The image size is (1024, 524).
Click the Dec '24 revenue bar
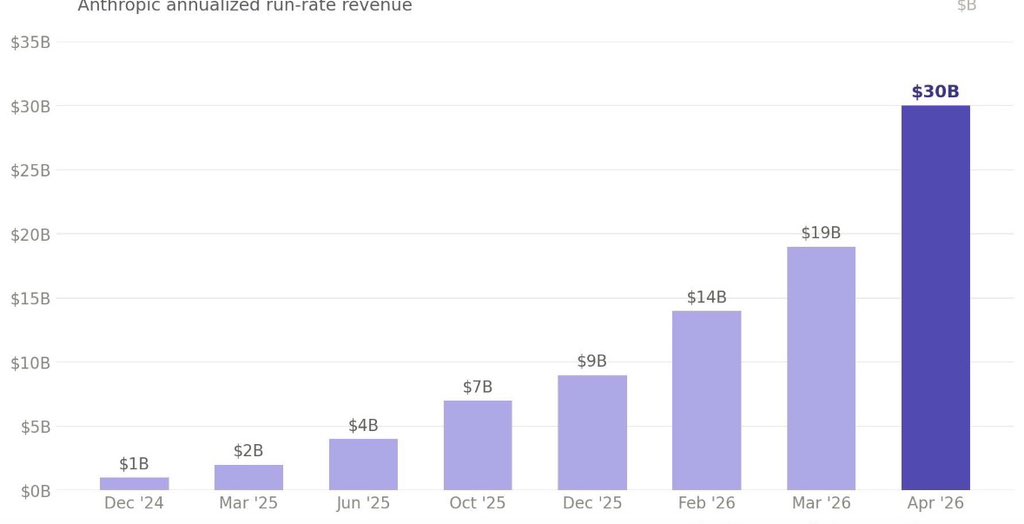(x=134, y=483)
